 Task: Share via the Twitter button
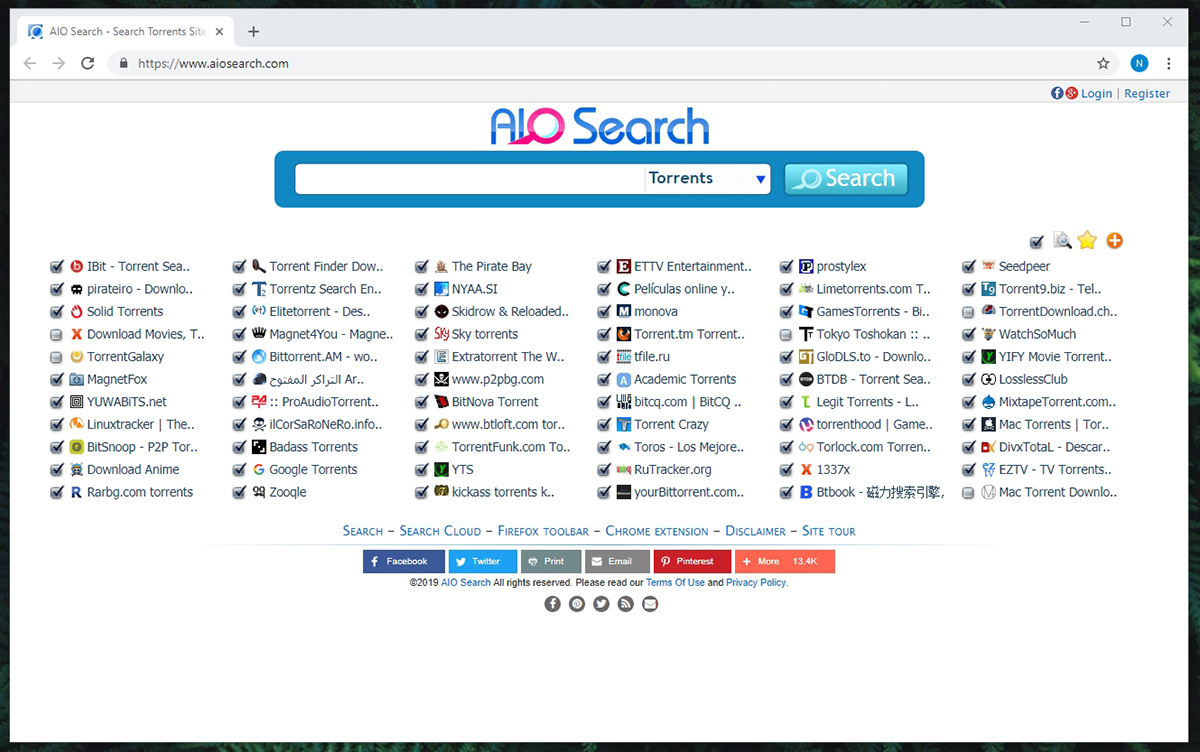tap(483, 561)
